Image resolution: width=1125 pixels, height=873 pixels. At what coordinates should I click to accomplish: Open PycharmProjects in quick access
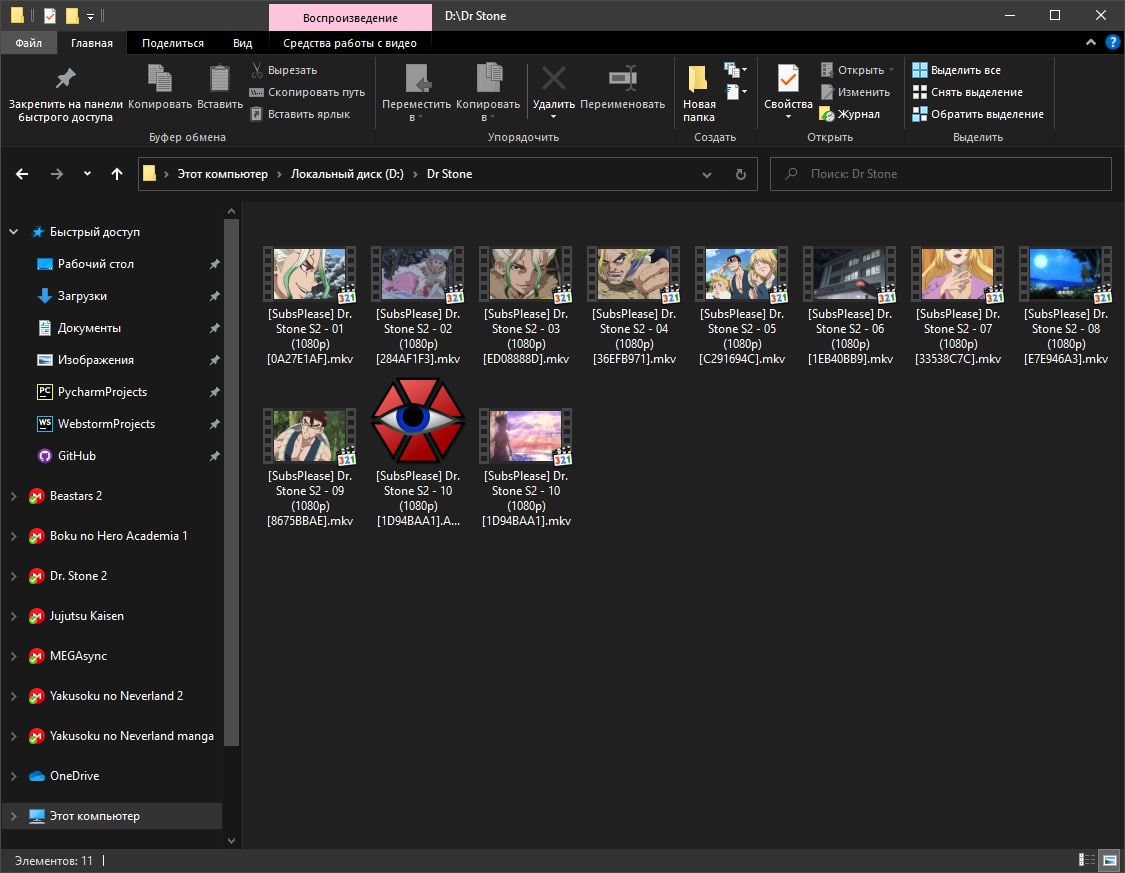pyautogui.click(x=102, y=392)
